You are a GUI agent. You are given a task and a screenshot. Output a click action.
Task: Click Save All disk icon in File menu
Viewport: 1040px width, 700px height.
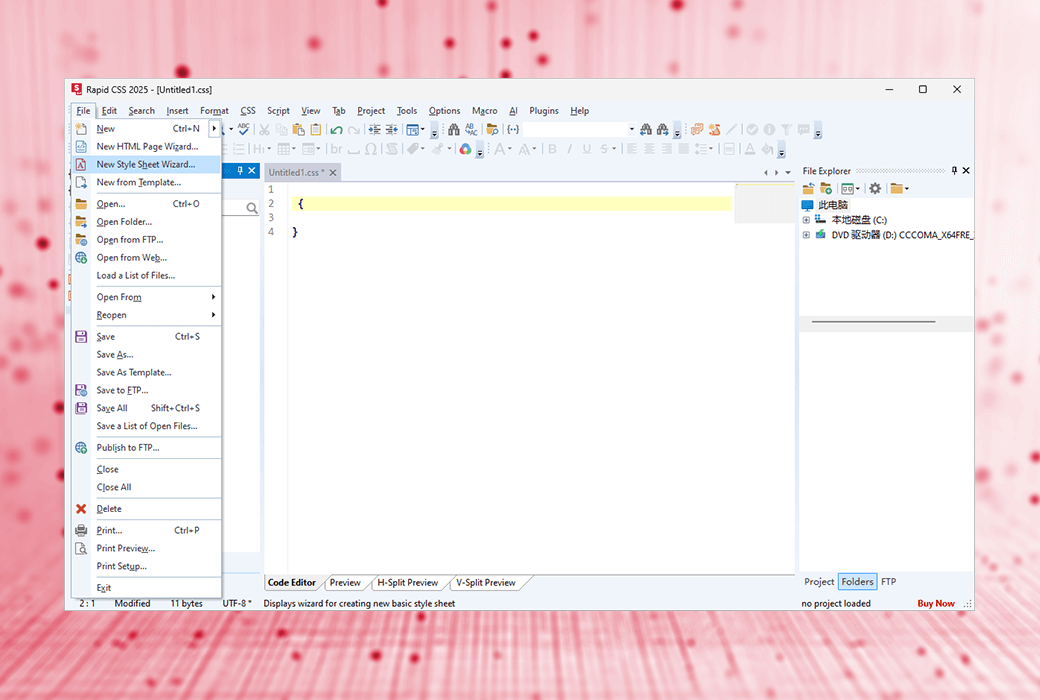tap(81, 408)
